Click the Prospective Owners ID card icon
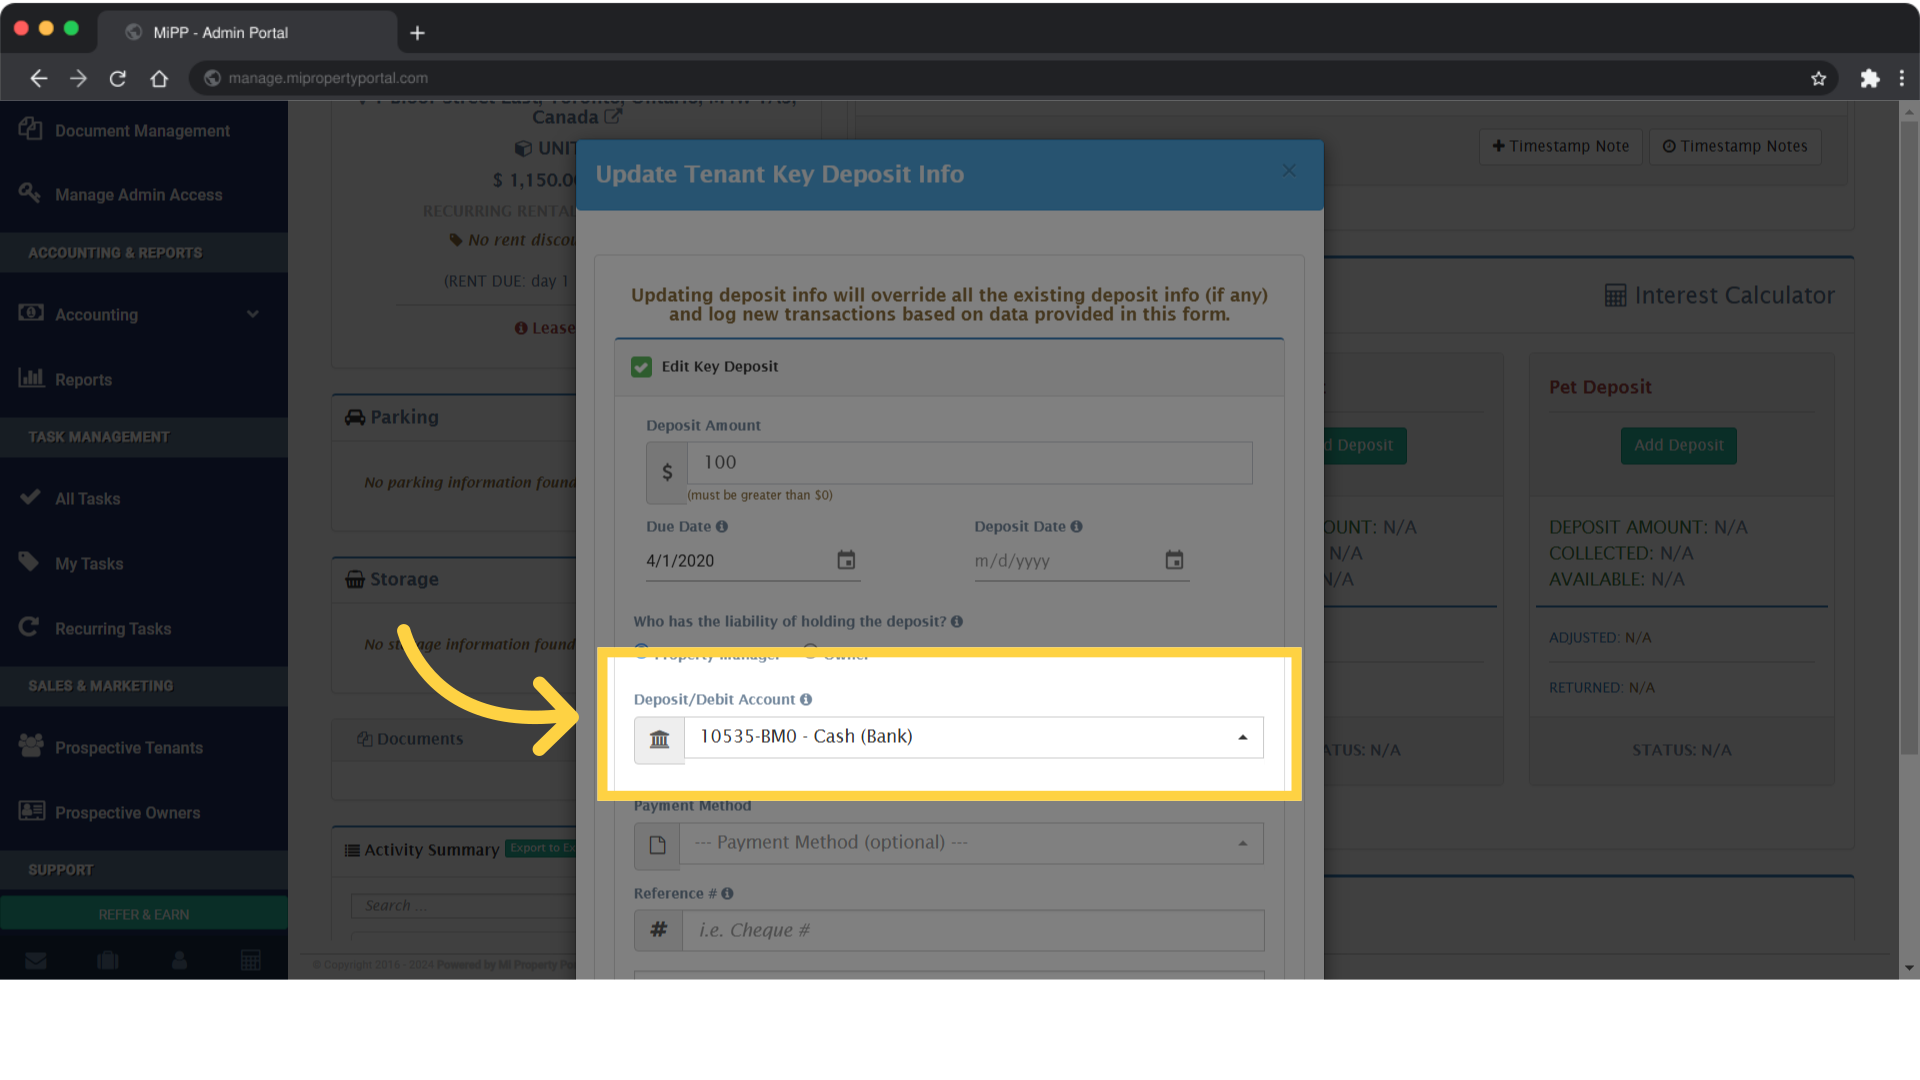Screen dimensions: 1920x1080 32,810
